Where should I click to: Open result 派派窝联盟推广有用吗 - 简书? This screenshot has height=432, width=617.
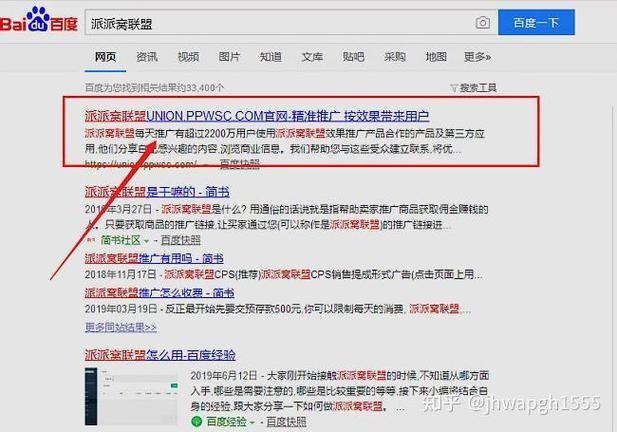click(x=154, y=258)
